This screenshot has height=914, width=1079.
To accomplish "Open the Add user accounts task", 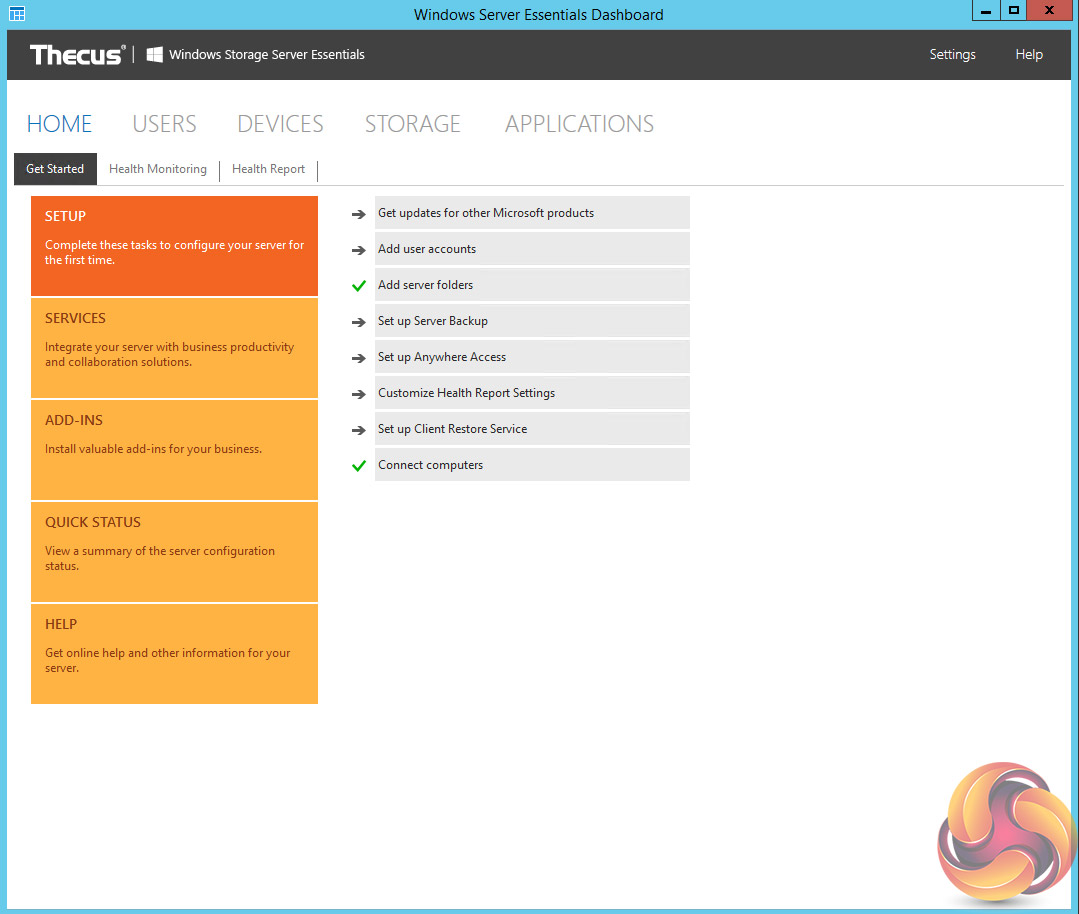I will [532, 248].
